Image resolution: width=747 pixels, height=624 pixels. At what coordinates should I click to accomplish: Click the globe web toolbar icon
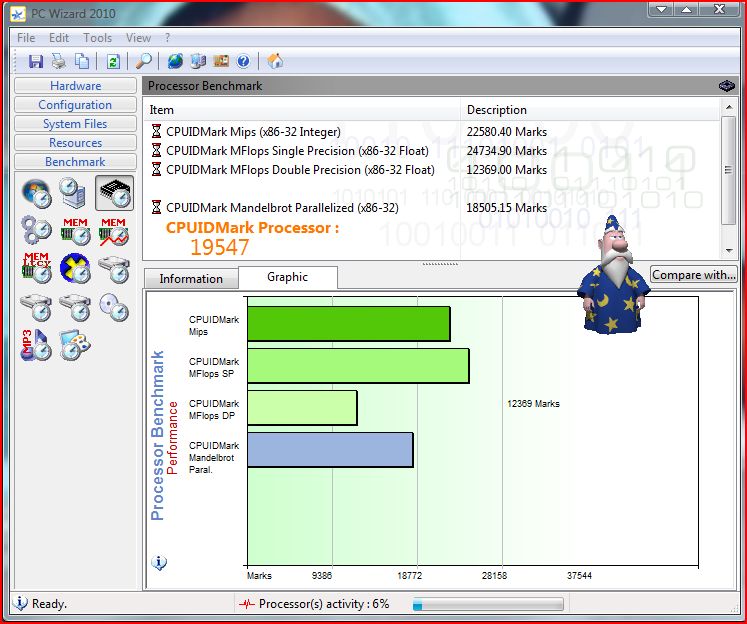[175, 61]
